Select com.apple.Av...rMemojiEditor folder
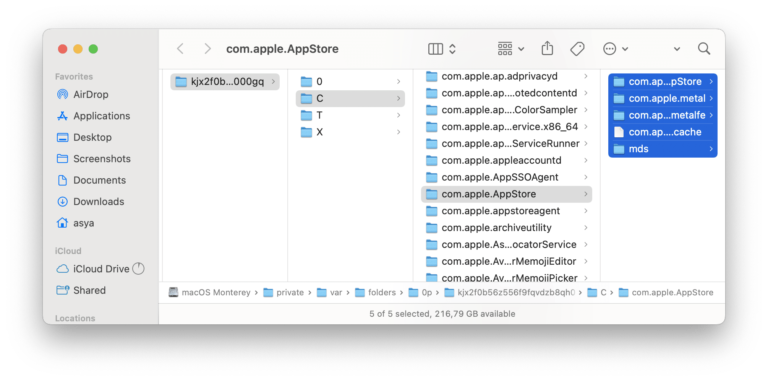This screenshot has width=768, height=381. [x=506, y=262]
